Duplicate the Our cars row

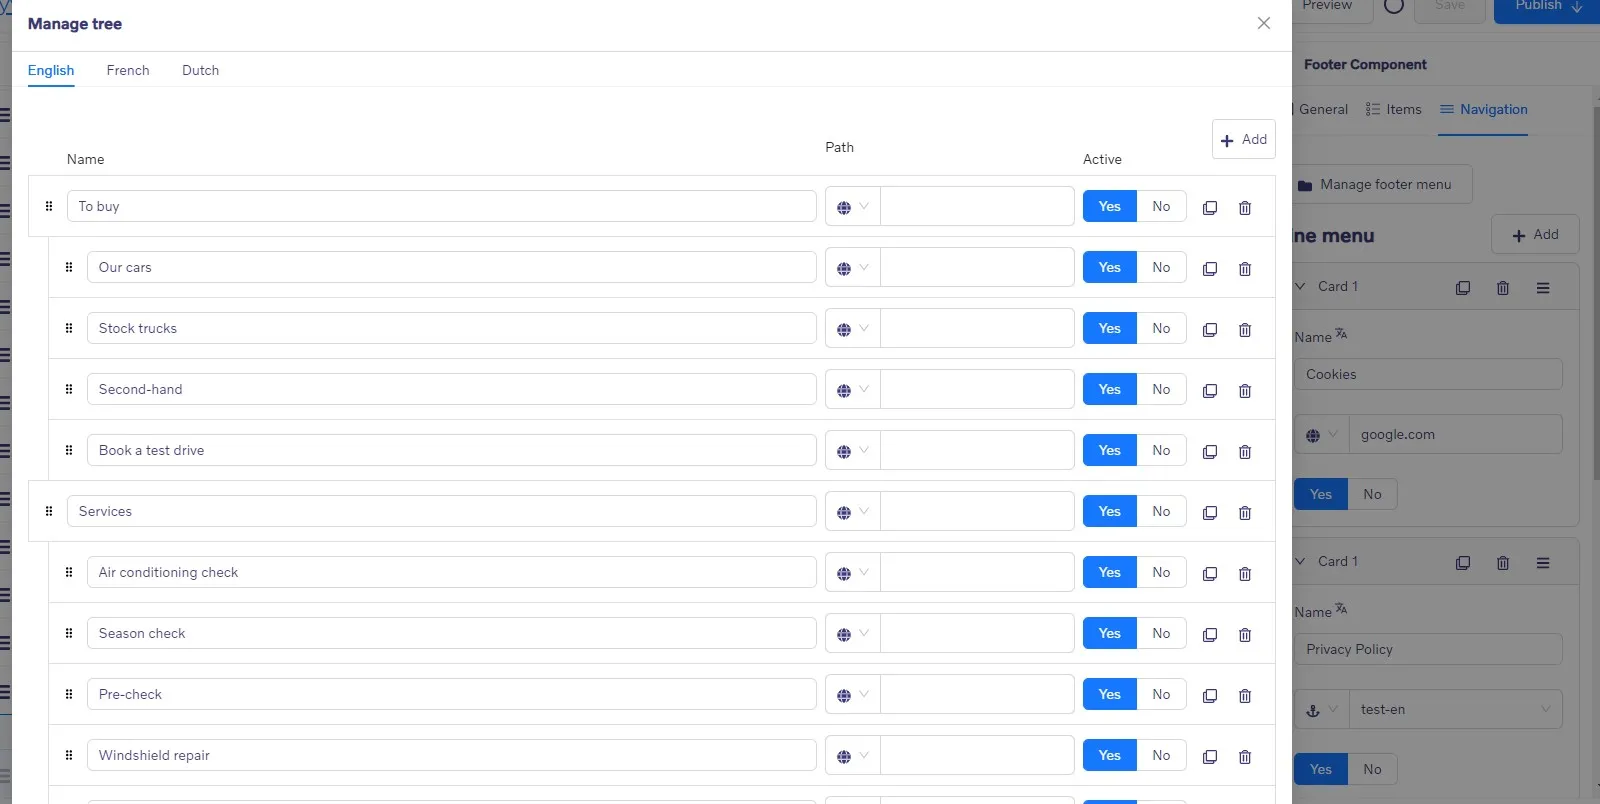click(x=1210, y=269)
